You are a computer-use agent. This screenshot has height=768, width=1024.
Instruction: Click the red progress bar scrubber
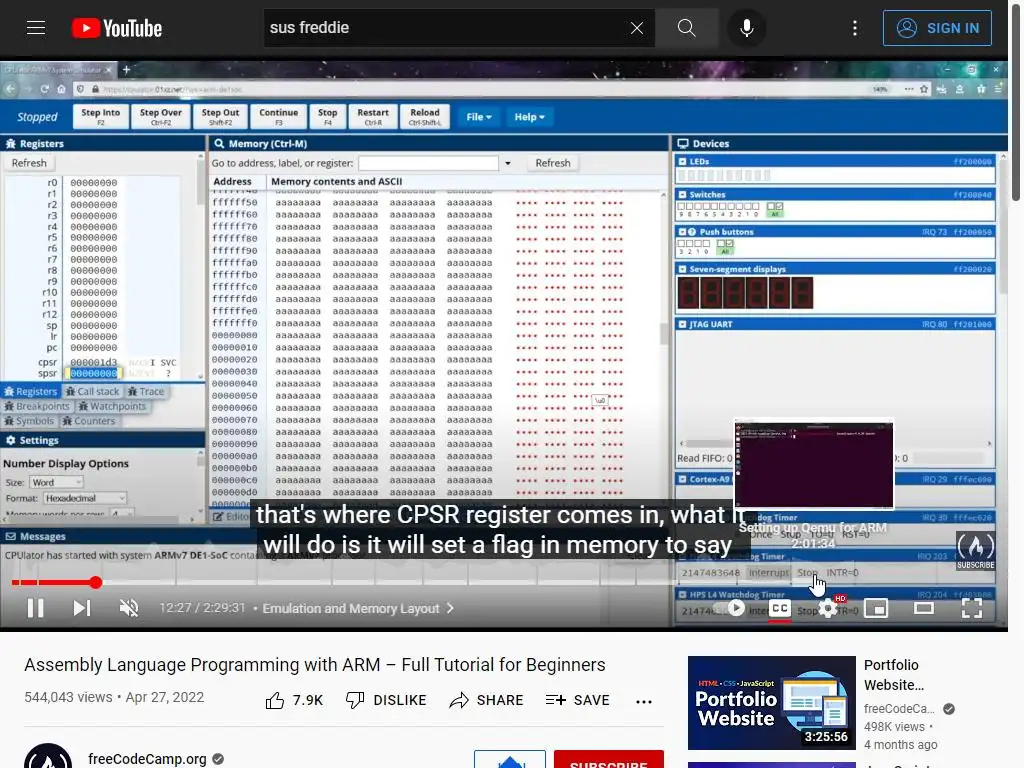tap(95, 583)
